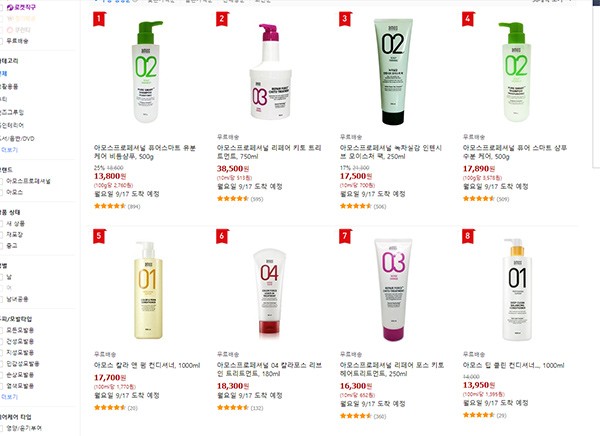The image size is (600, 436).
Task: Open the red 04 tube product image
Action: coord(269,292)
